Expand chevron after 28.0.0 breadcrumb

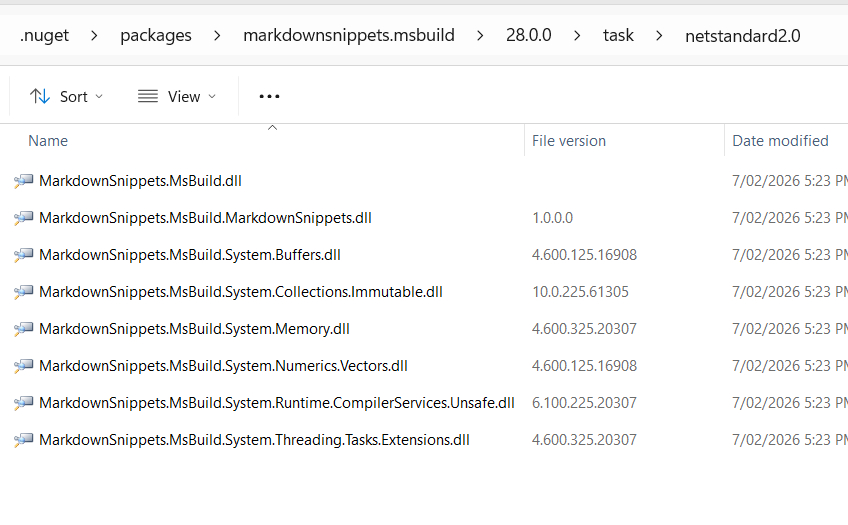(x=577, y=36)
